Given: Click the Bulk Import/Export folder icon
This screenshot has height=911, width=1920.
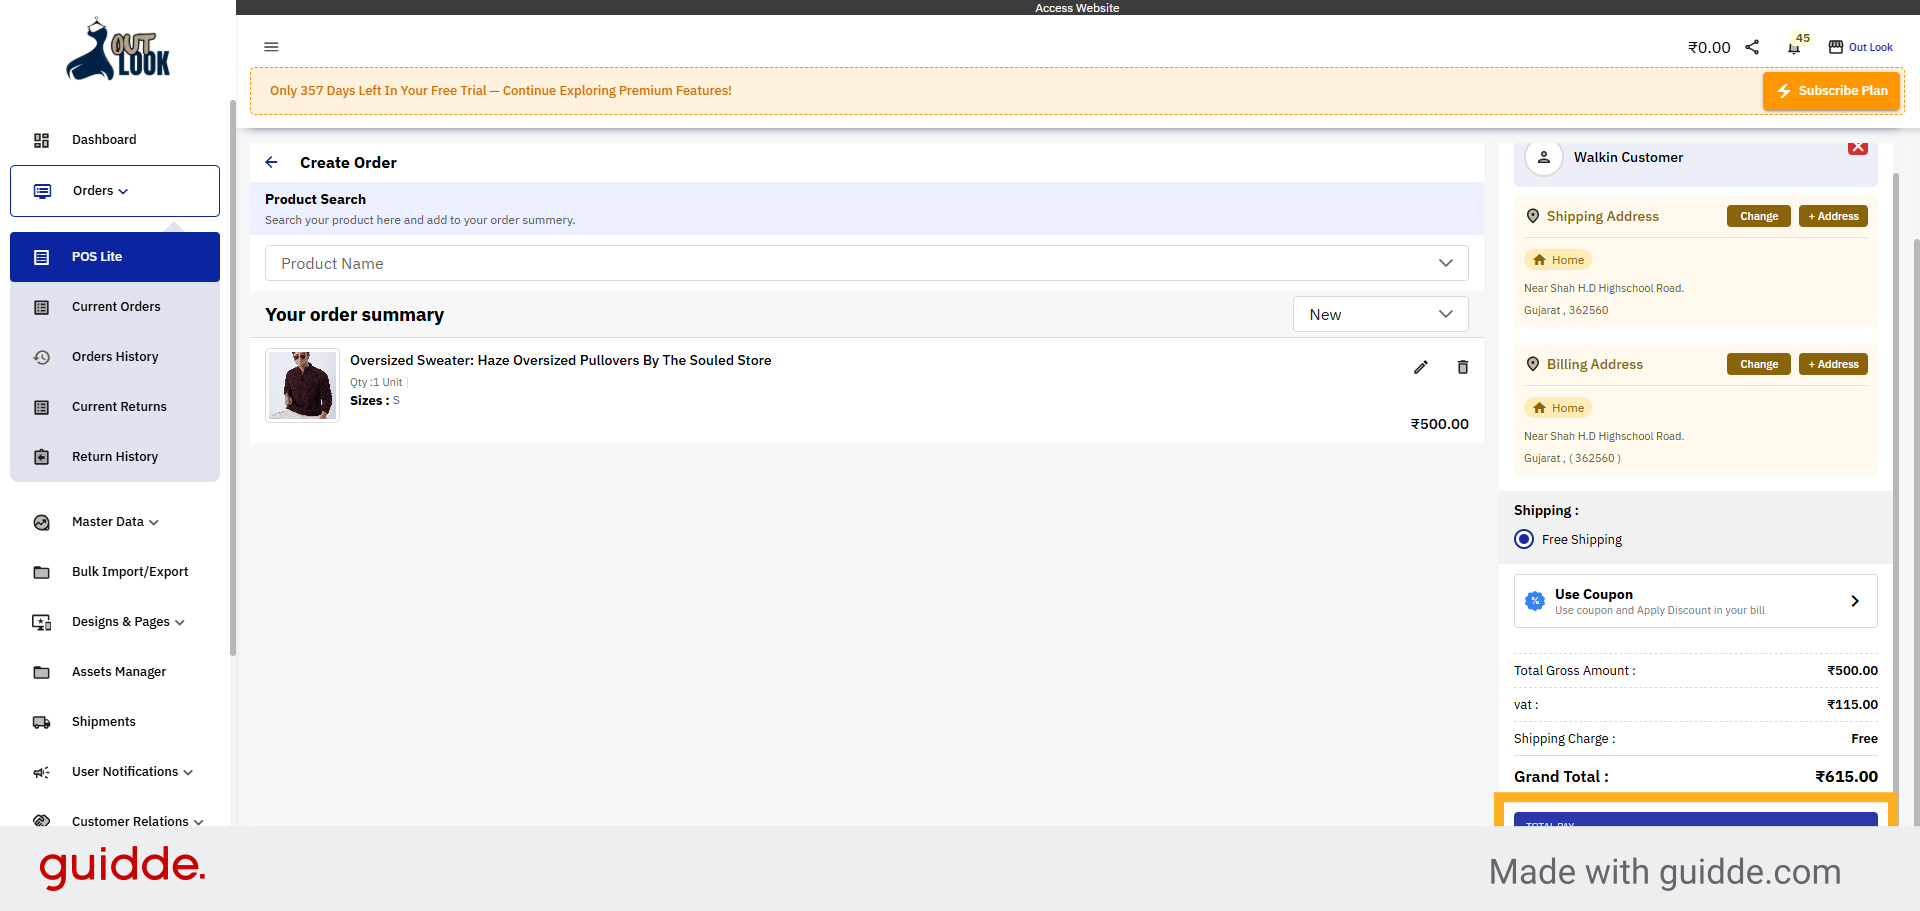Looking at the screenshot, I should [41, 572].
